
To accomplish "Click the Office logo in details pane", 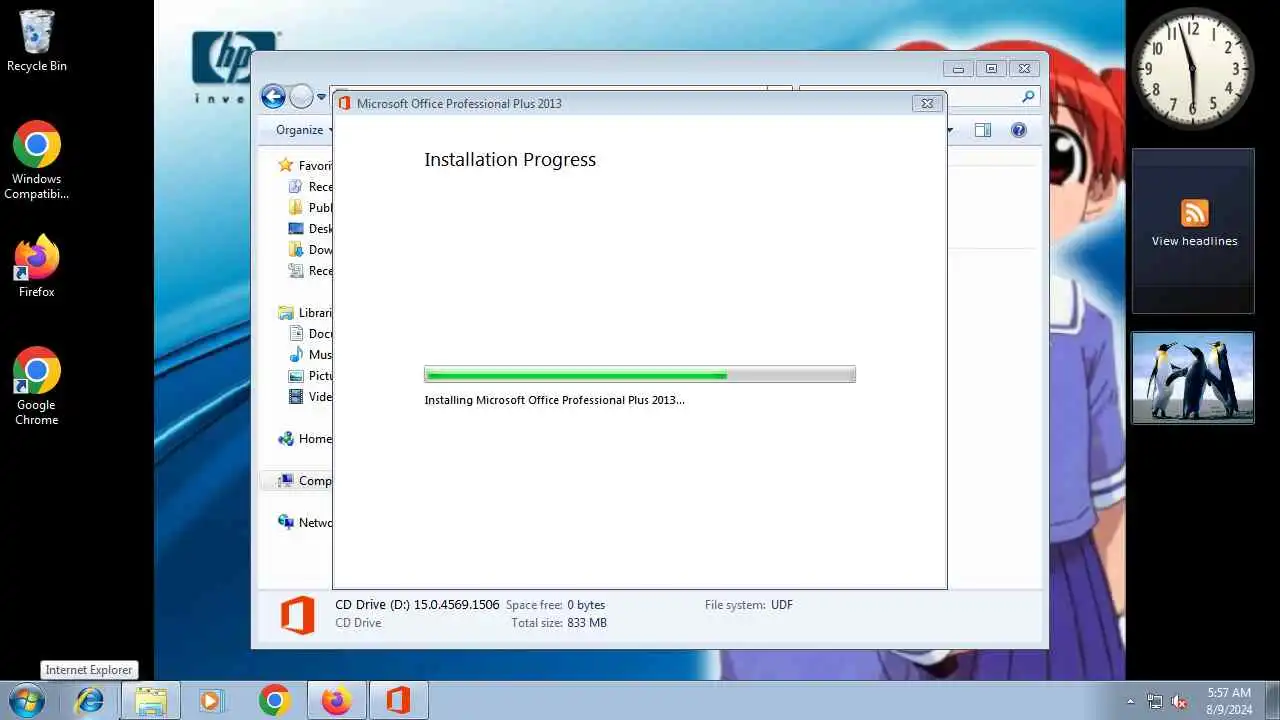I will (298, 614).
